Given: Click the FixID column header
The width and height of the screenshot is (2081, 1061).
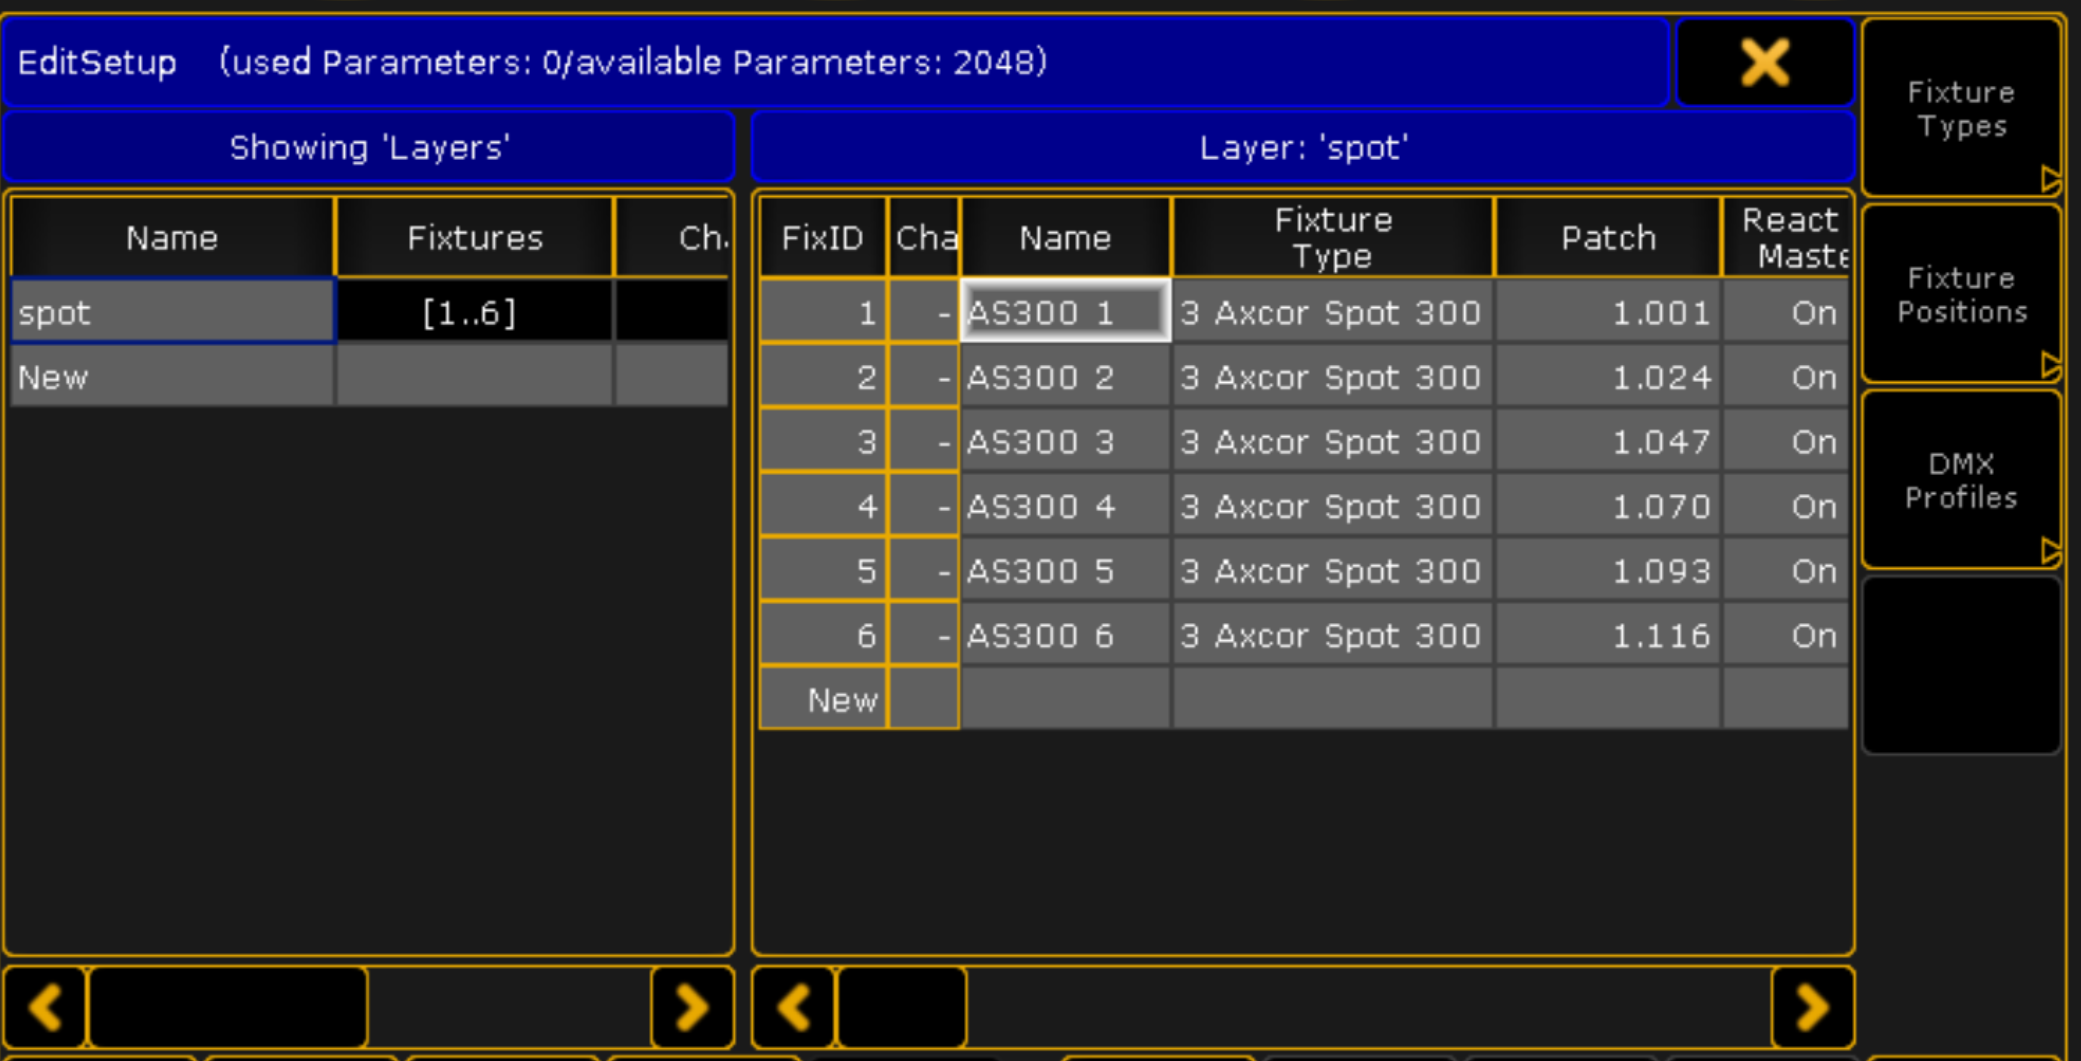Looking at the screenshot, I should click(823, 237).
